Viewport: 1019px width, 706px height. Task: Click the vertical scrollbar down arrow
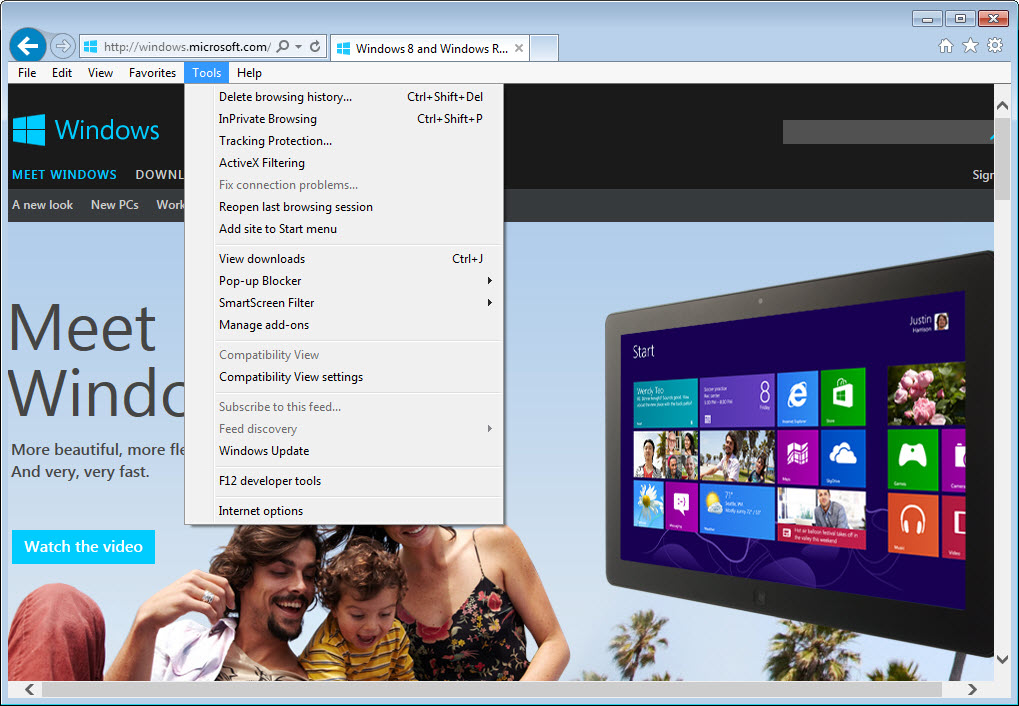[x=1003, y=659]
